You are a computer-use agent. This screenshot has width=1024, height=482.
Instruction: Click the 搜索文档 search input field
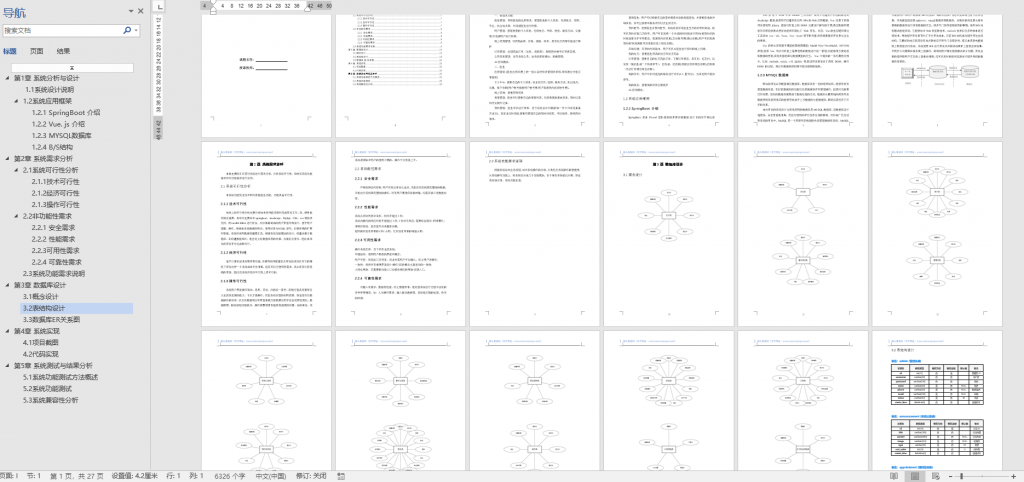62,30
